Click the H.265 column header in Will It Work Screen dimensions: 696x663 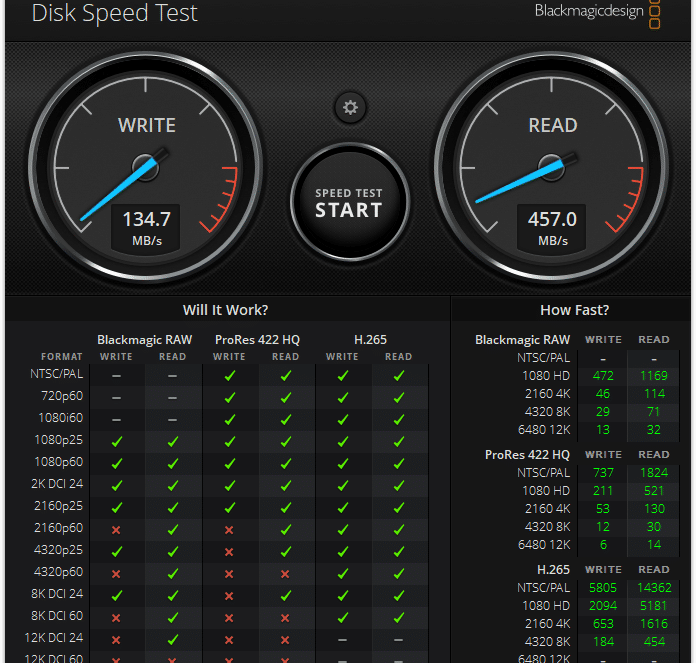(x=370, y=340)
